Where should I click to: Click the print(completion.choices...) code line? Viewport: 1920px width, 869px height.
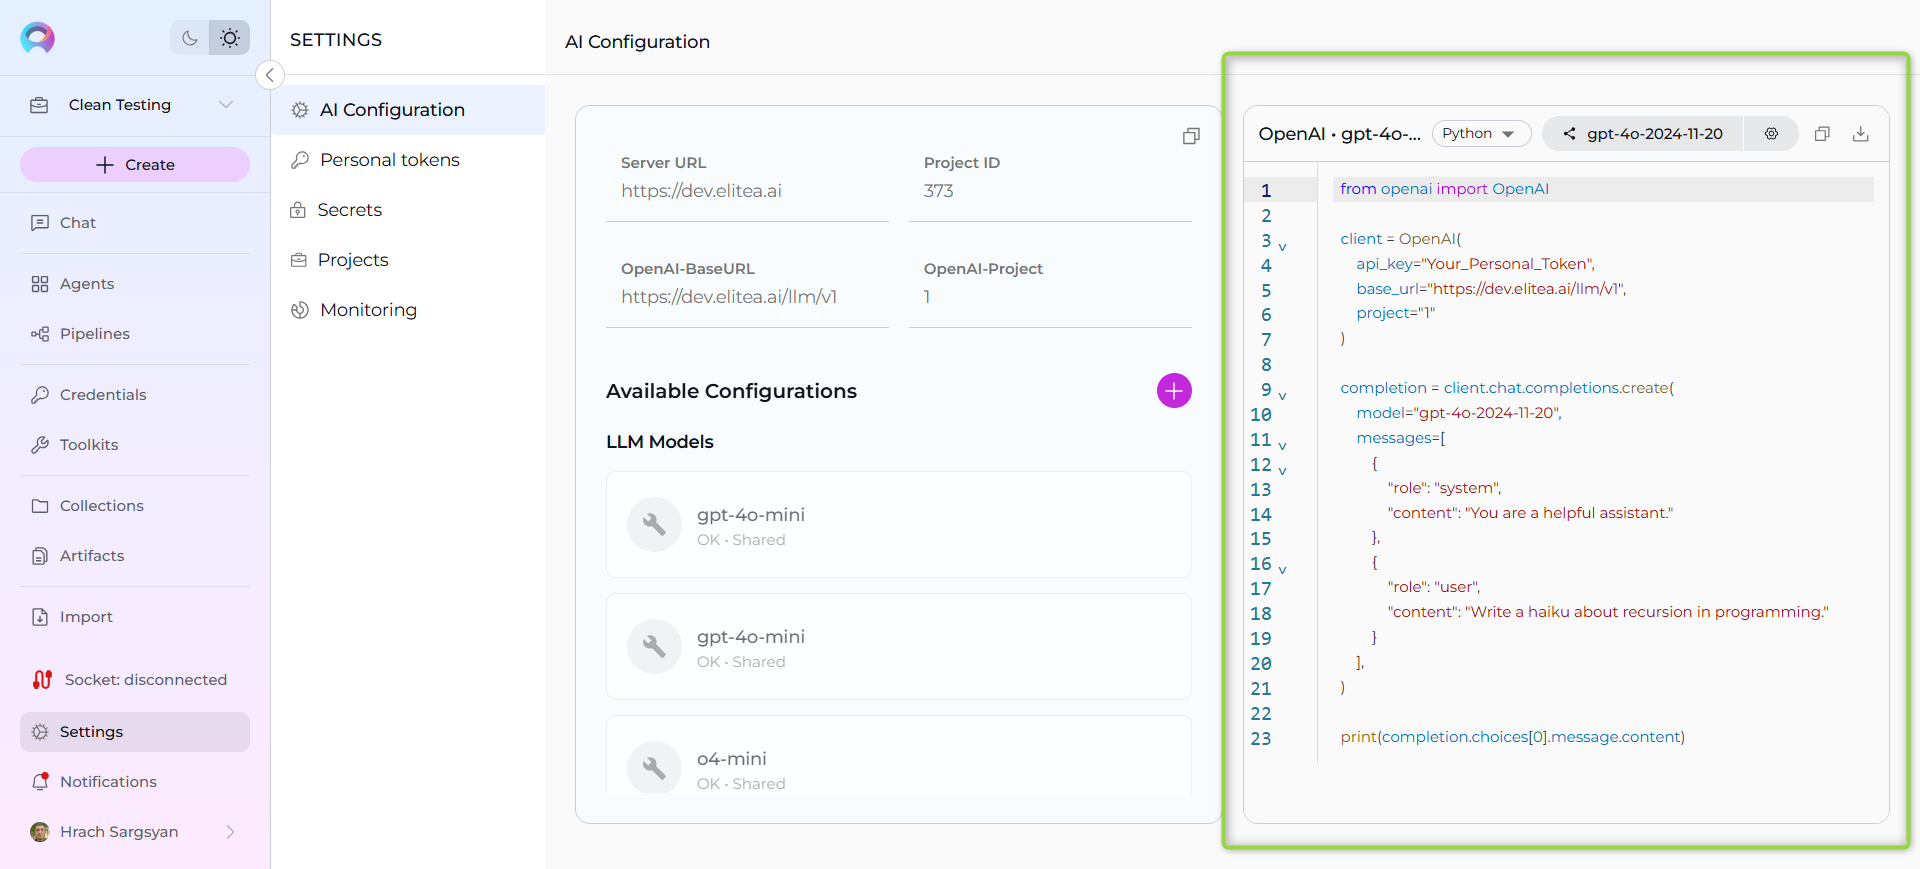[x=1512, y=737]
